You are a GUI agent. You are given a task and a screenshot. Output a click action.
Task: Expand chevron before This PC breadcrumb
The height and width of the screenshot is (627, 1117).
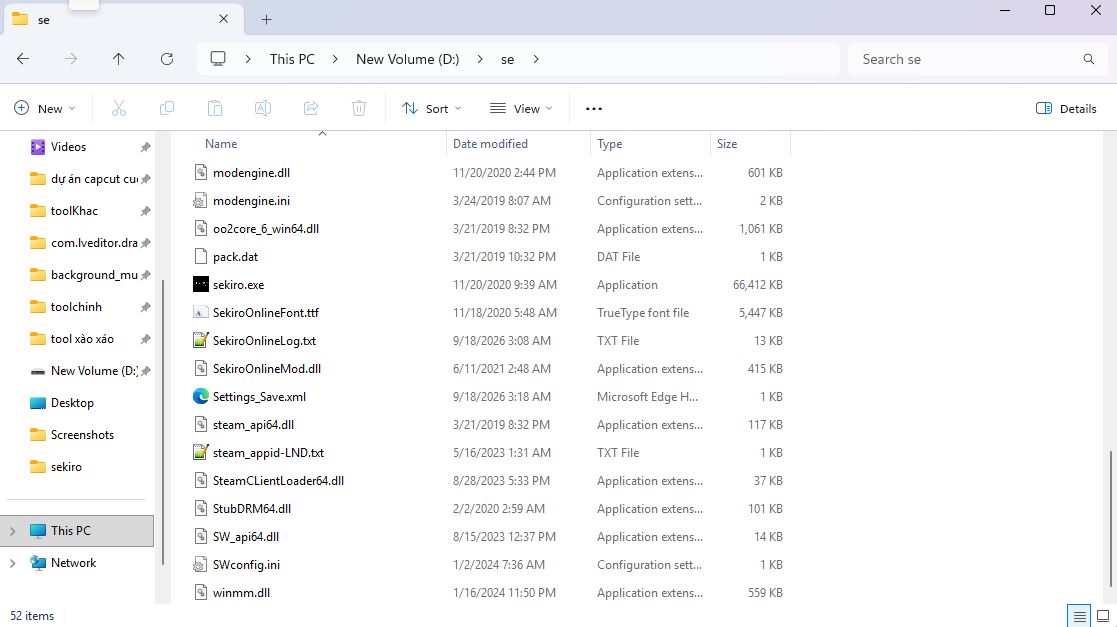click(248, 59)
